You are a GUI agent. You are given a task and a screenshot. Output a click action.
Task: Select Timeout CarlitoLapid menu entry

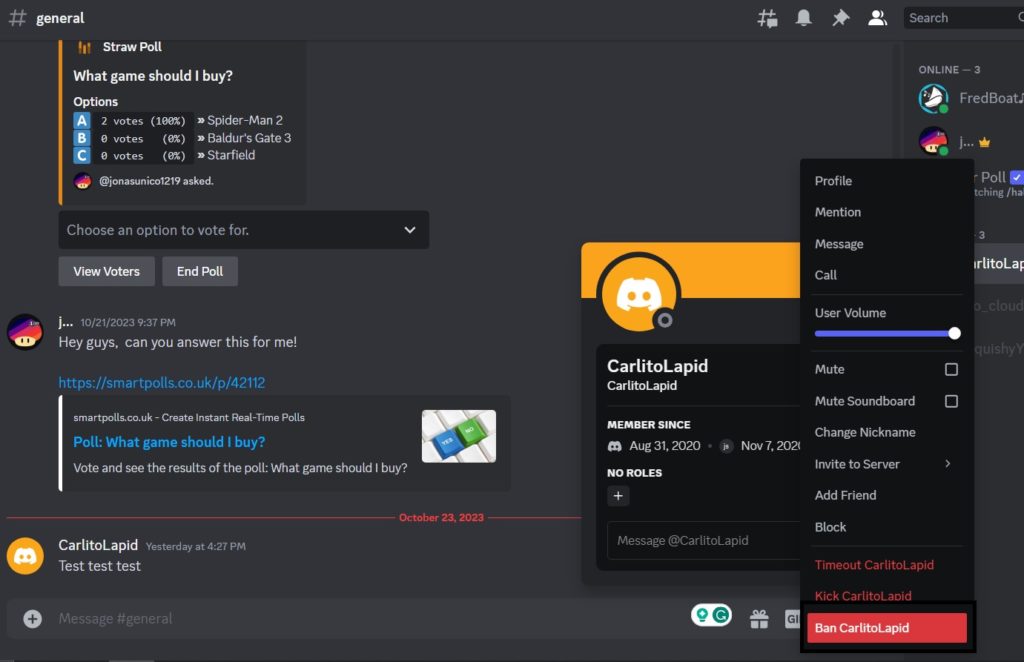(x=874, y=565)
